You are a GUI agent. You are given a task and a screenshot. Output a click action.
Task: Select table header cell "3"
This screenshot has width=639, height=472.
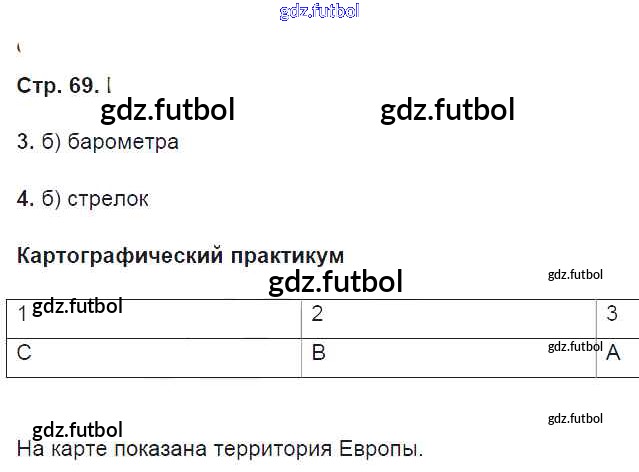coord(618,315)
